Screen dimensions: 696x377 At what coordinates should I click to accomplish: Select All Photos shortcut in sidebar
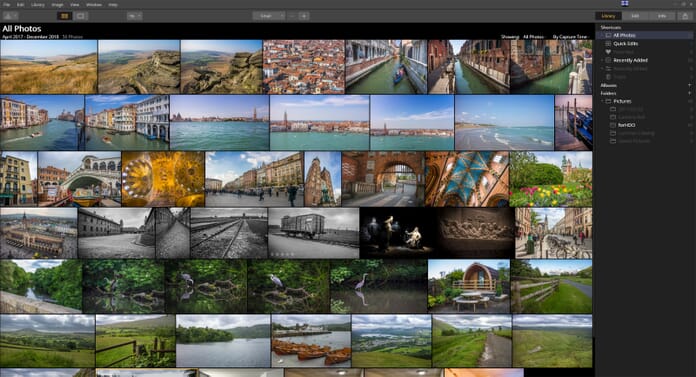pos(644,35)
